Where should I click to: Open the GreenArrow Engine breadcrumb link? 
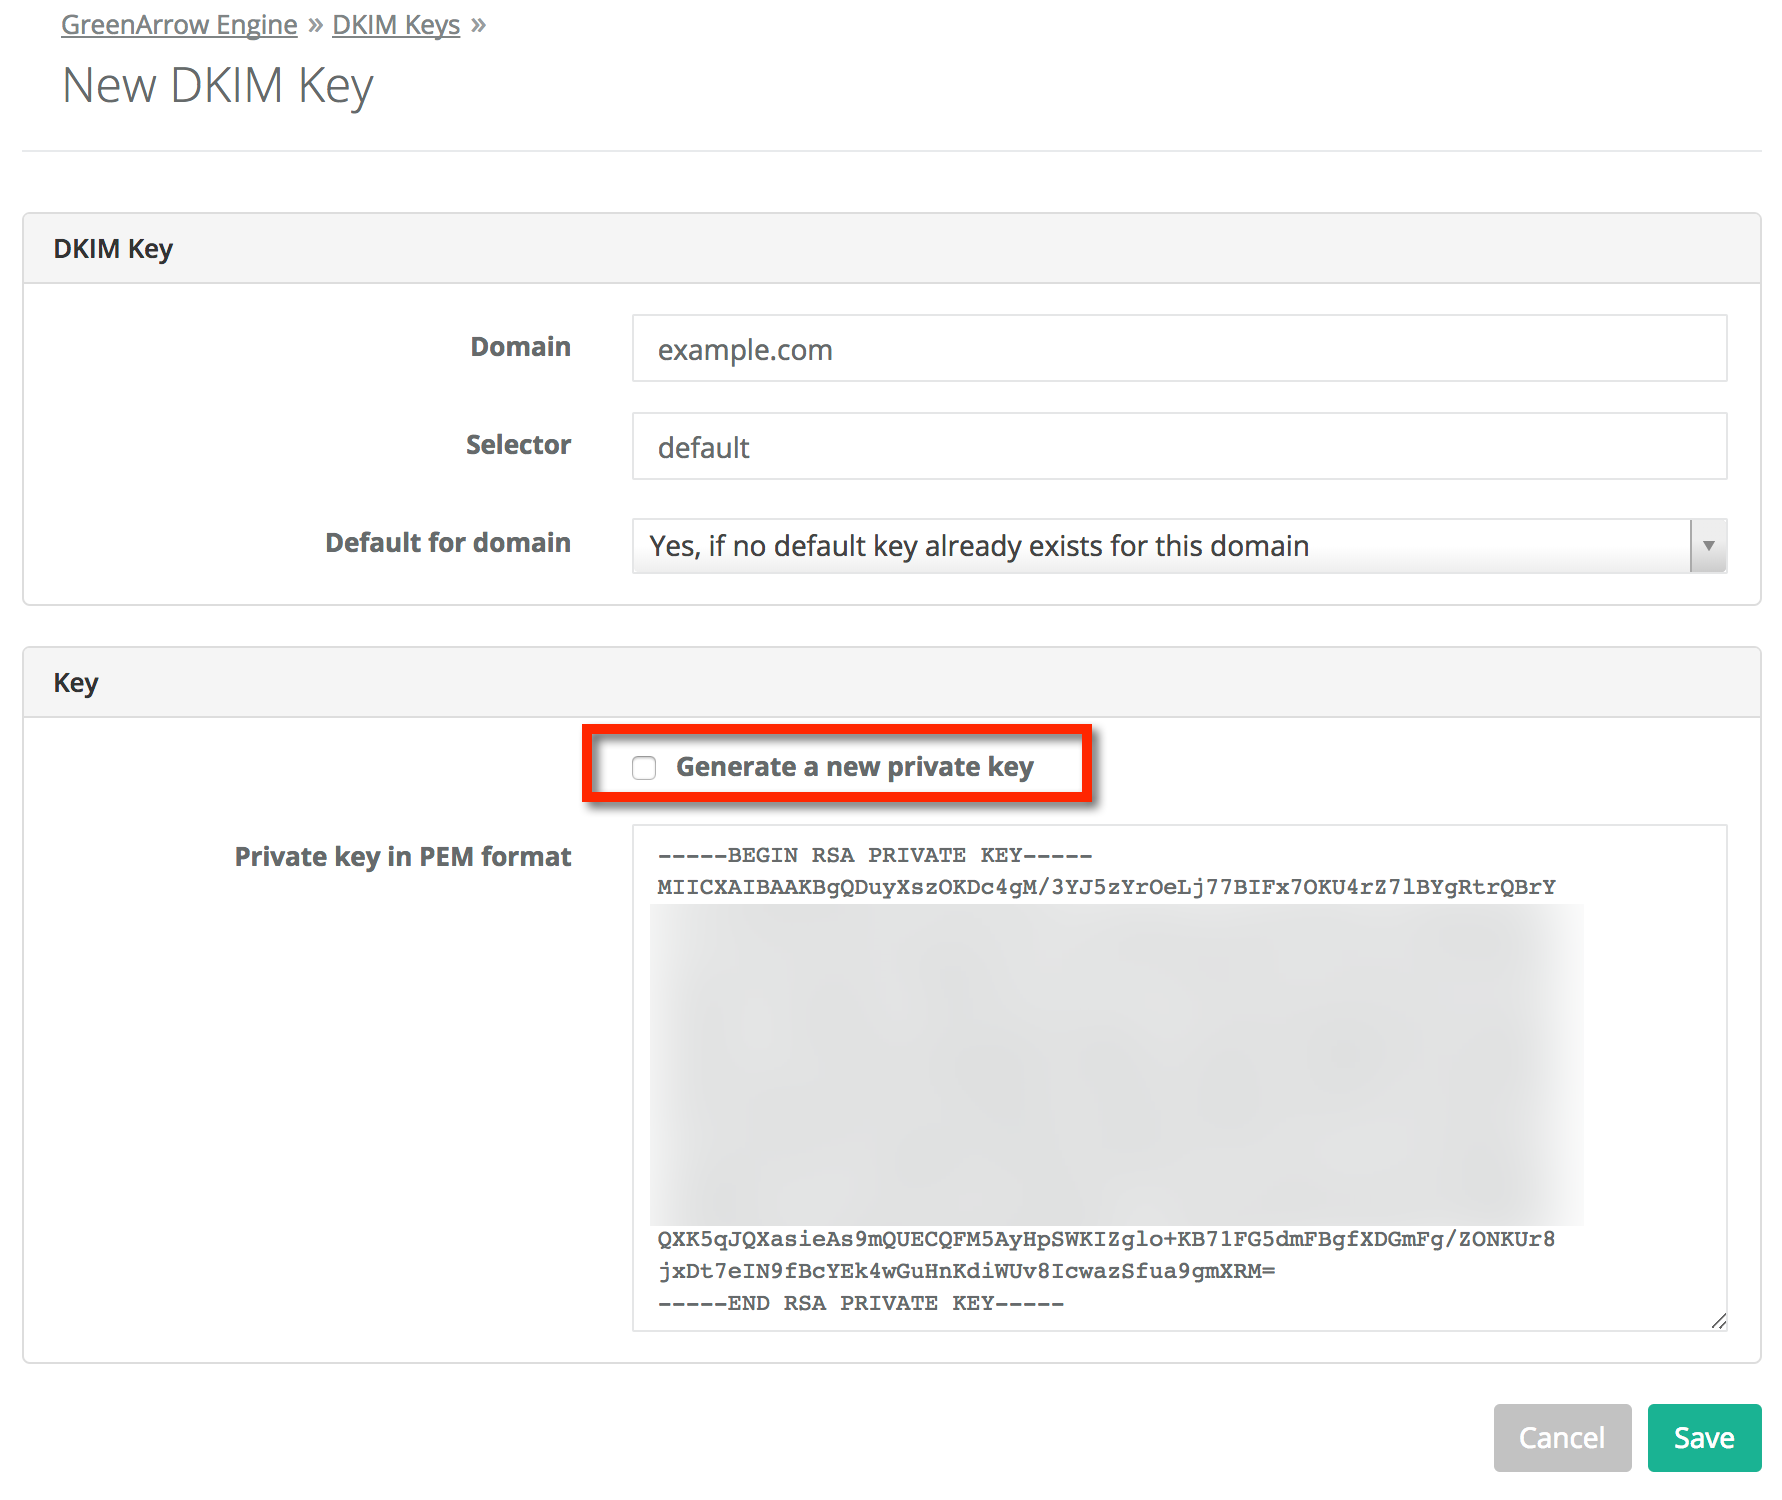coord(179,25)
